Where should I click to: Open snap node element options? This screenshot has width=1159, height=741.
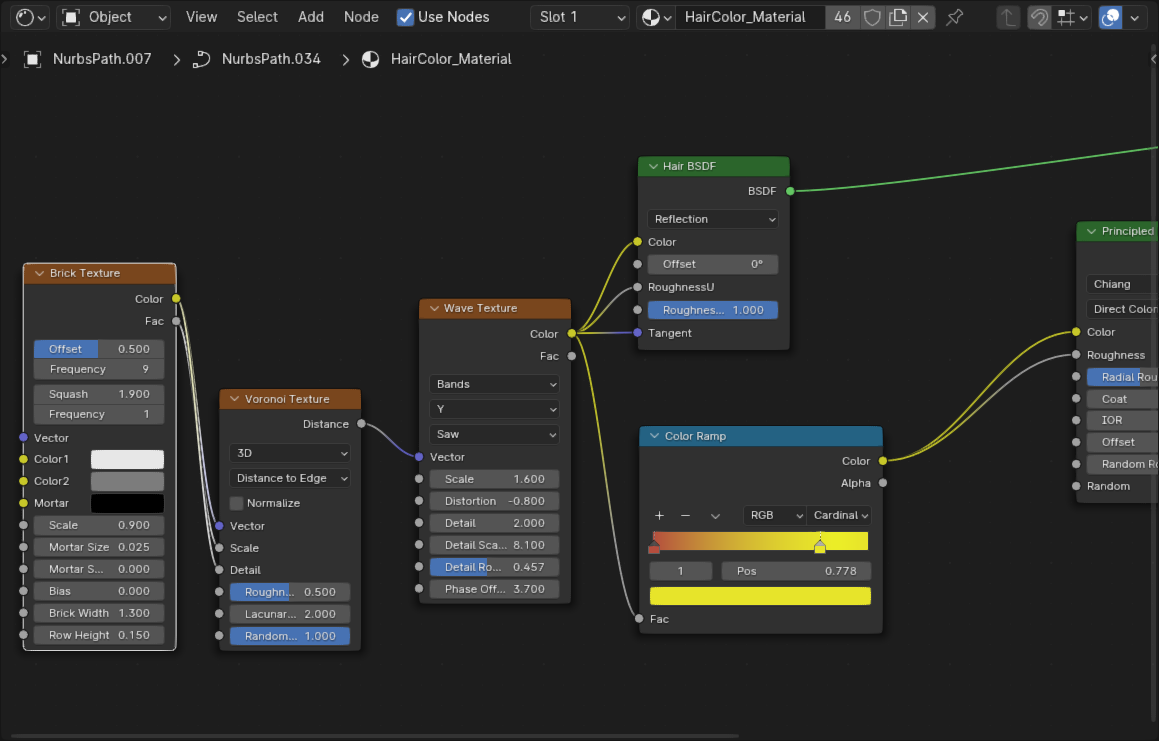tap(1073, 17)
